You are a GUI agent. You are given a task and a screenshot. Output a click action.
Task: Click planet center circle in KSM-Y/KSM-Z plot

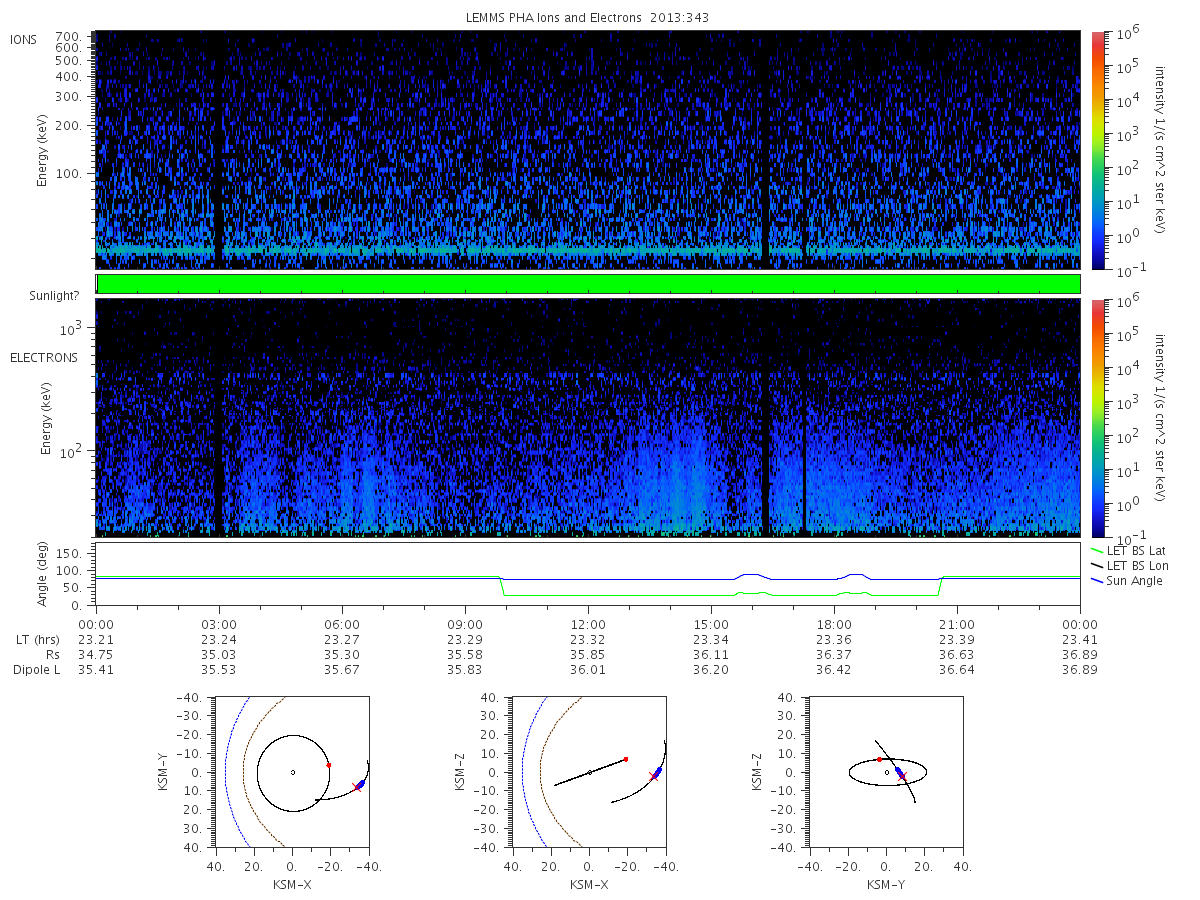(887, 772)
